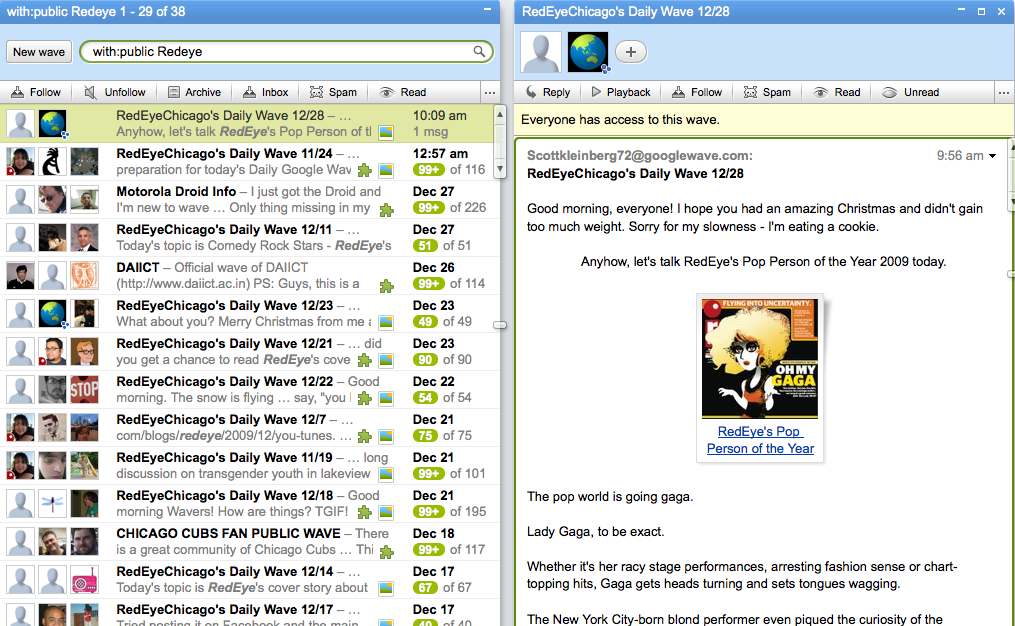The image size is (1015, 626).
Task: Open the message timestamp dropdown arrow at 9:56 am
Action: (x=992, y=156)
